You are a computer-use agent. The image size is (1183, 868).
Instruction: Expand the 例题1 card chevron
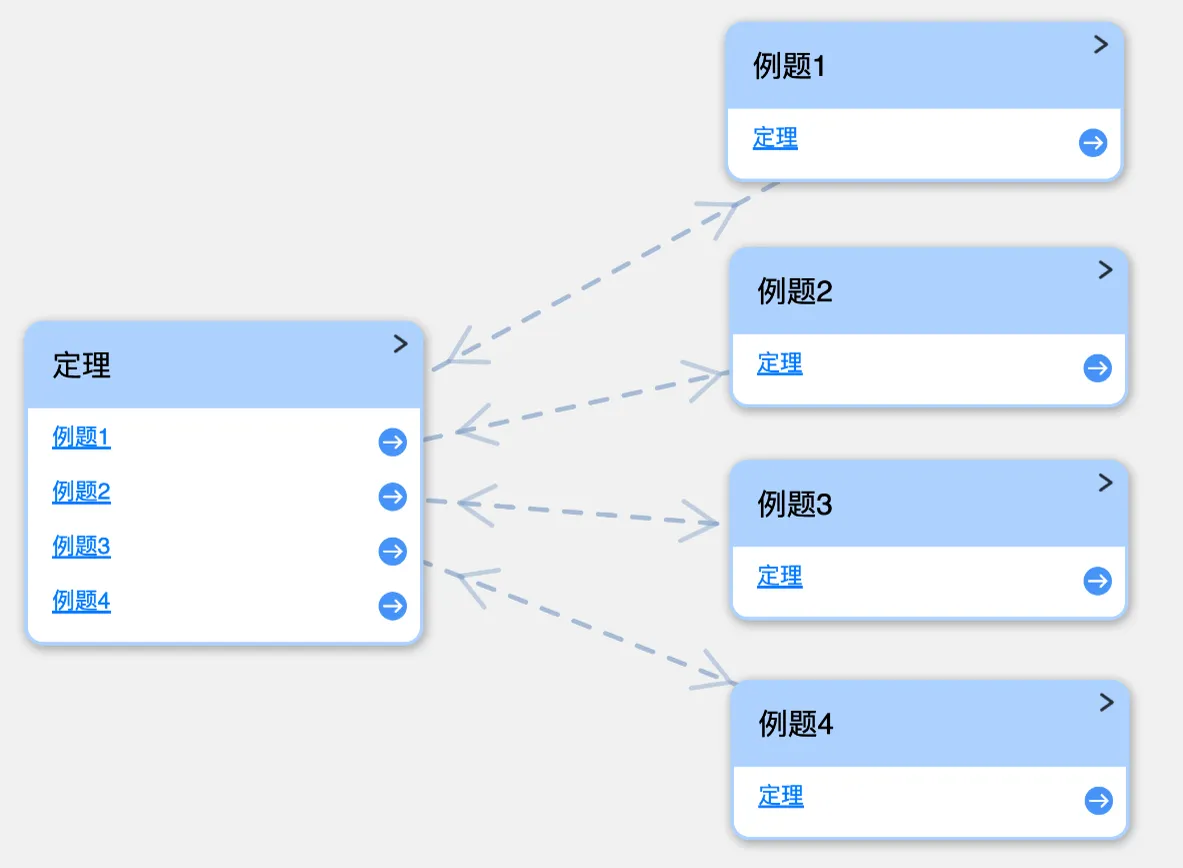[1101, 45]
